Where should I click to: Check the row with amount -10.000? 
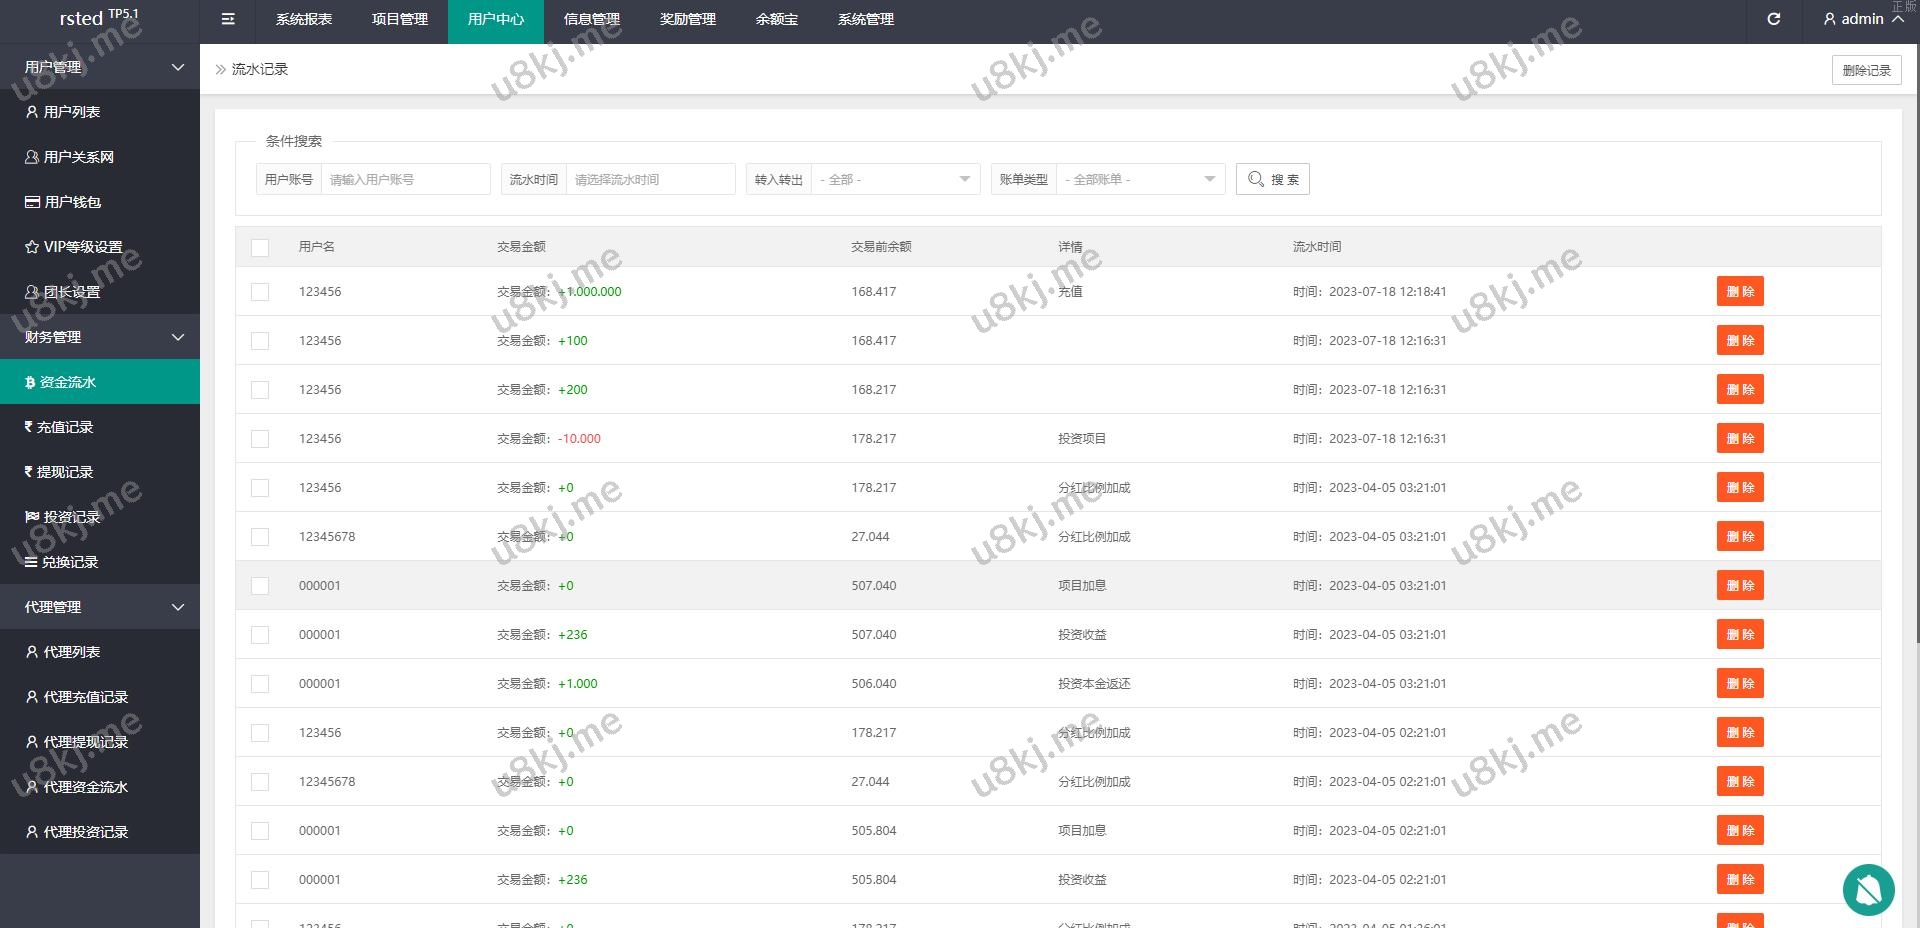point(260,439)
